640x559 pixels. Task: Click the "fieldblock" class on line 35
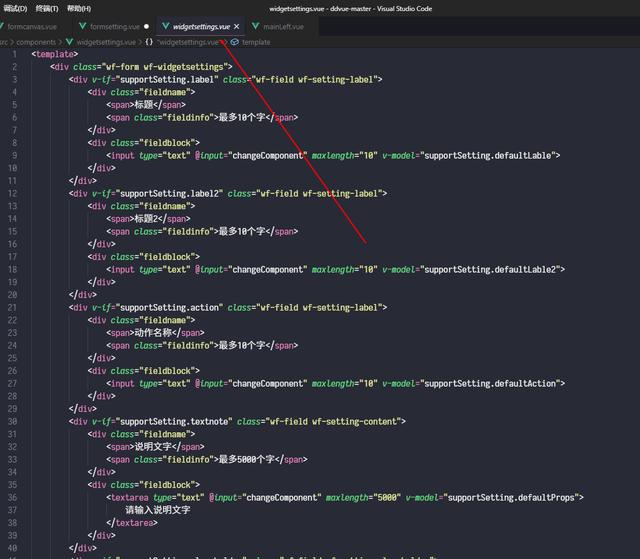[x=167, y=485]
